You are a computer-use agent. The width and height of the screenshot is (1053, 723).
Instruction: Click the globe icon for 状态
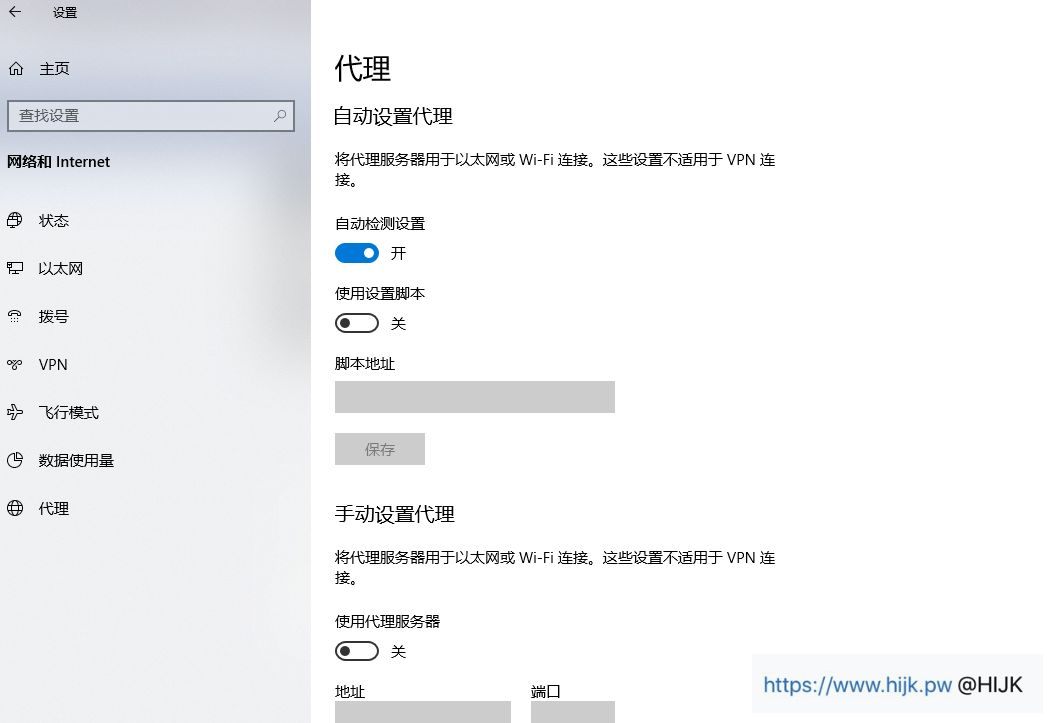pos(15,221)
